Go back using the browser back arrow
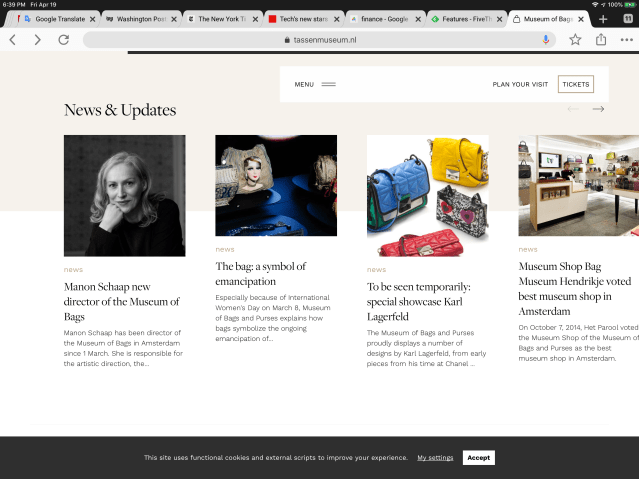The height and width of the screenshot is (479, 639). (x=13, y=40)
